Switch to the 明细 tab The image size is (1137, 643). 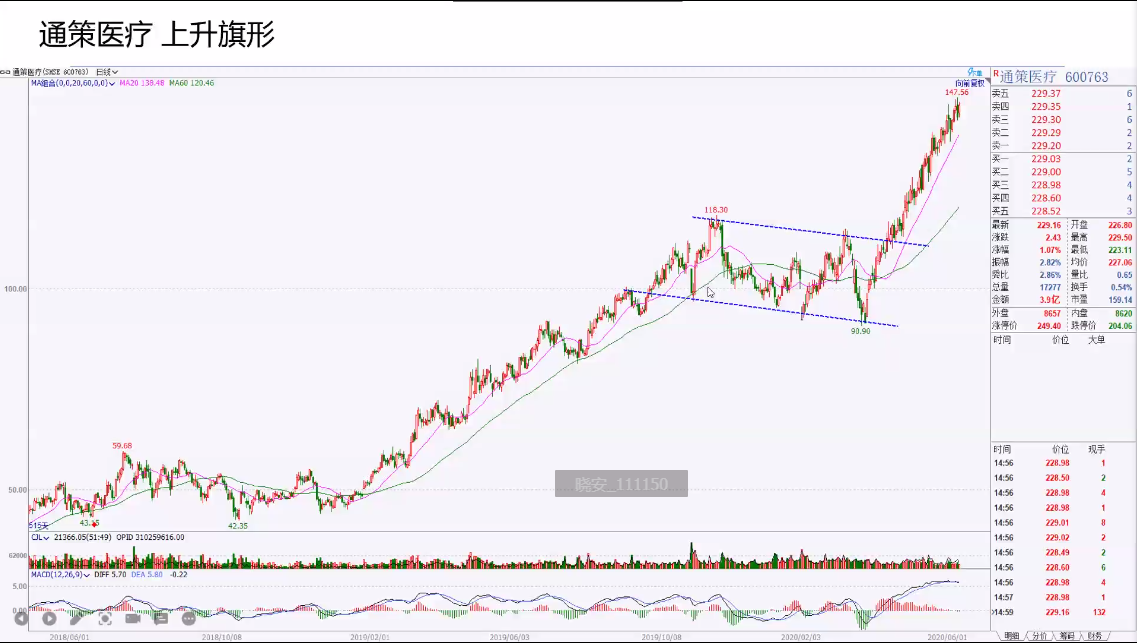tap(1012, 636)
